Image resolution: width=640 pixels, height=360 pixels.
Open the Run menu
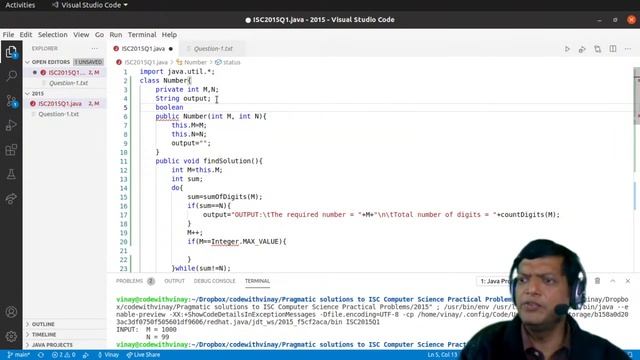tap(116, 35)
